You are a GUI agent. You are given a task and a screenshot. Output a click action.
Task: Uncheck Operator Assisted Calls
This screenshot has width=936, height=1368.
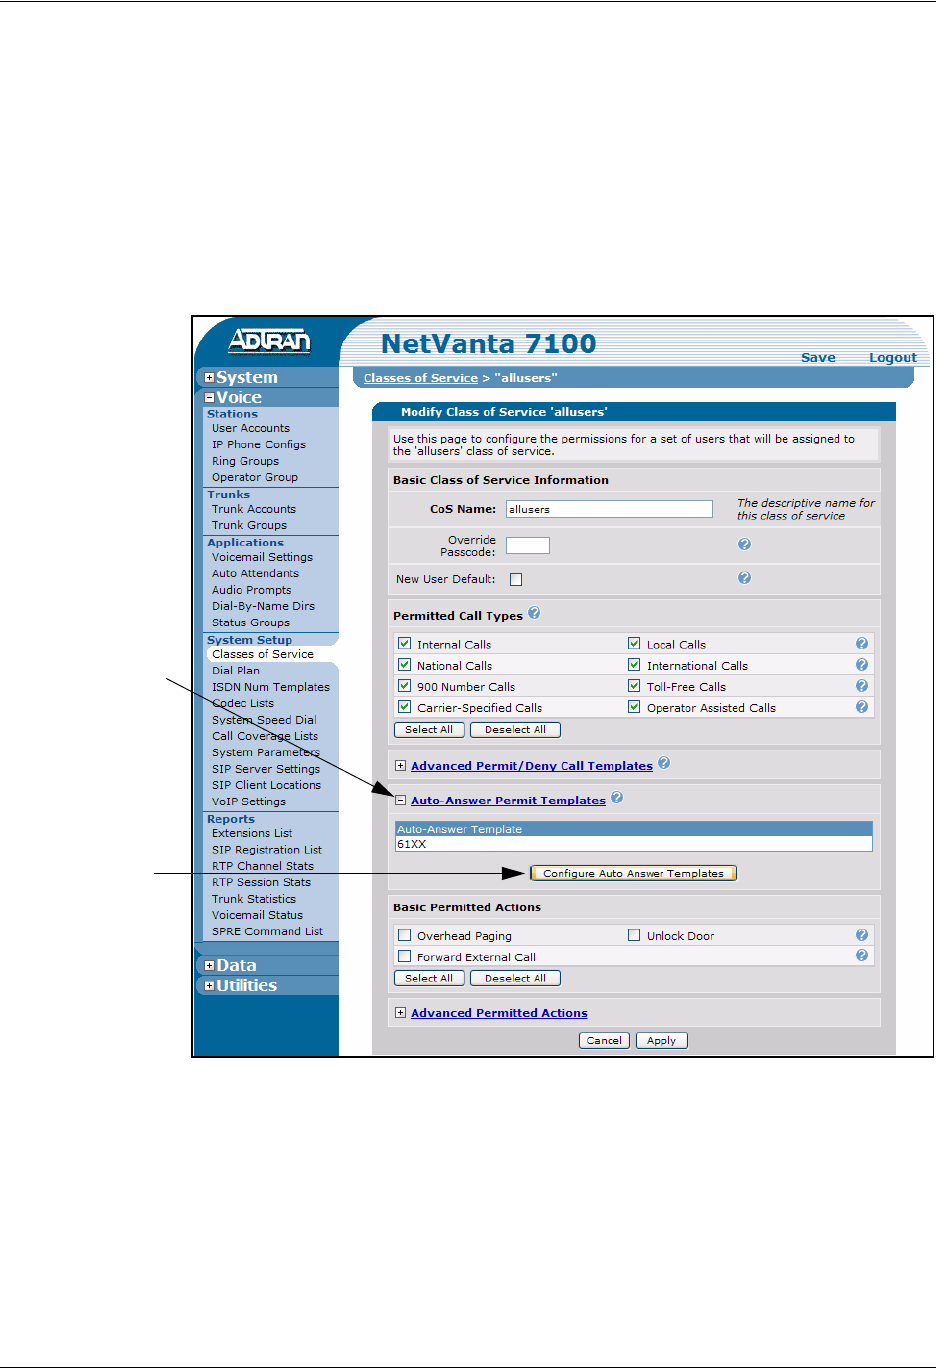634,707
